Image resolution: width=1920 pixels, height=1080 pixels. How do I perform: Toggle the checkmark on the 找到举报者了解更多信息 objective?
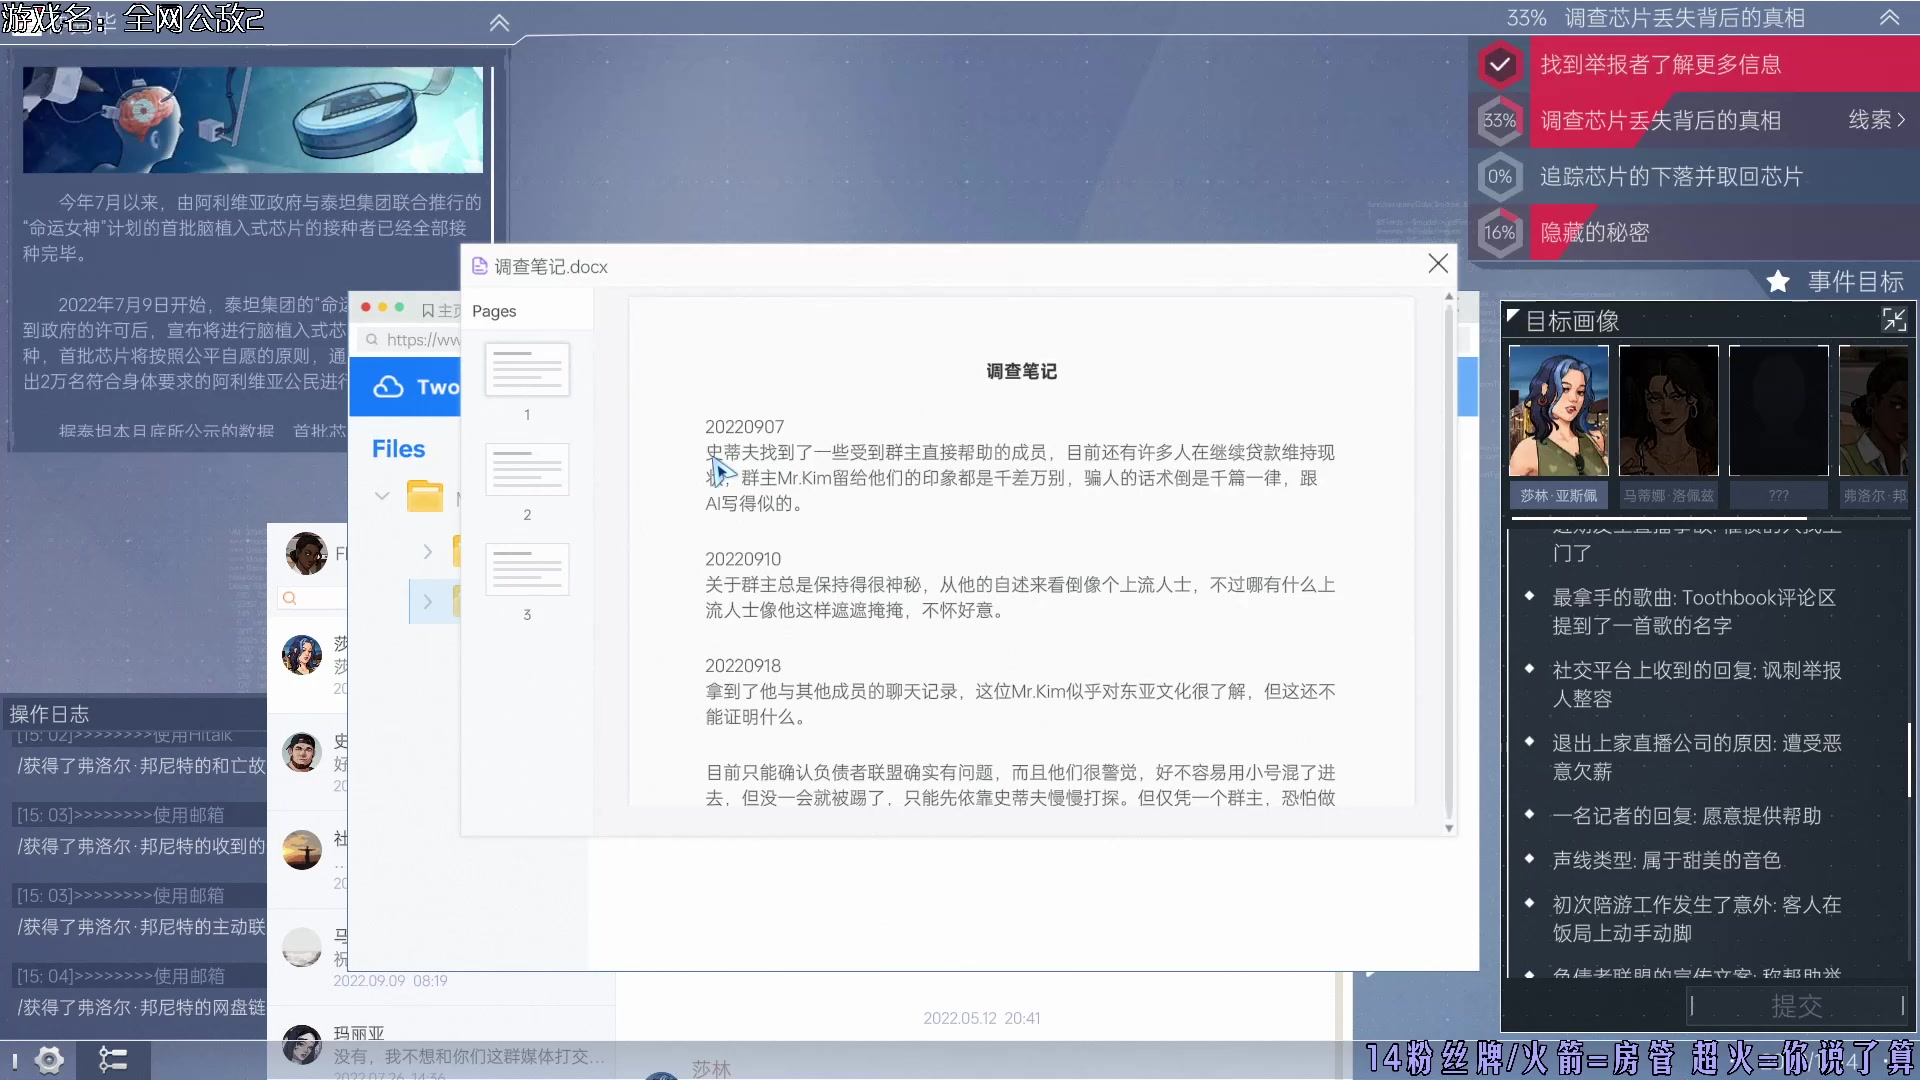(1500, 64)
